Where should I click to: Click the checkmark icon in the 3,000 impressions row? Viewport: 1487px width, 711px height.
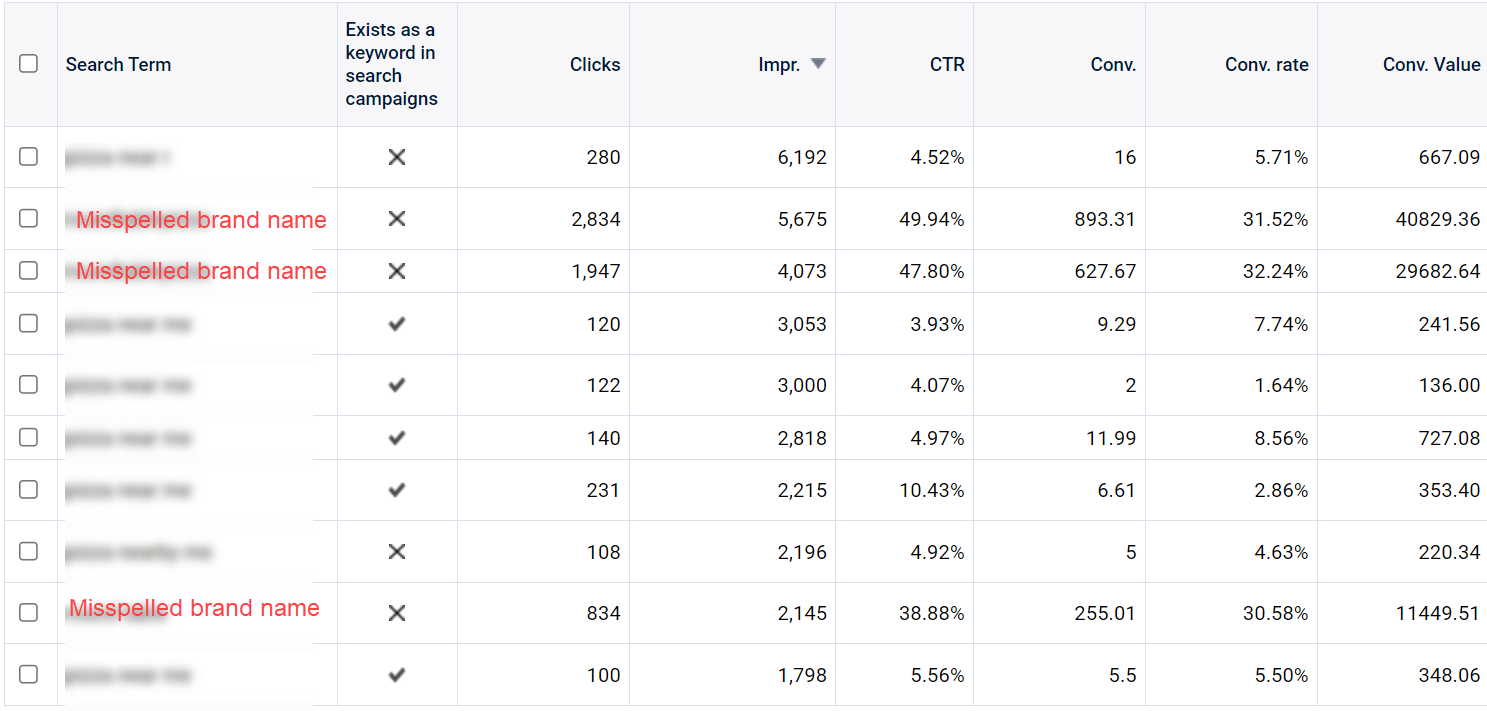point(397,385)
